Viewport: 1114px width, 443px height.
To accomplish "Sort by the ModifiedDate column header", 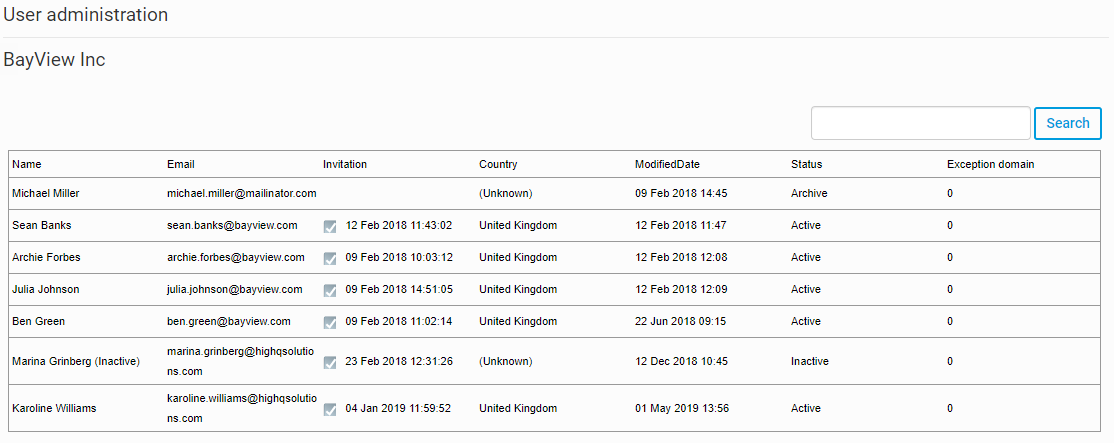I will coord(667,164).
